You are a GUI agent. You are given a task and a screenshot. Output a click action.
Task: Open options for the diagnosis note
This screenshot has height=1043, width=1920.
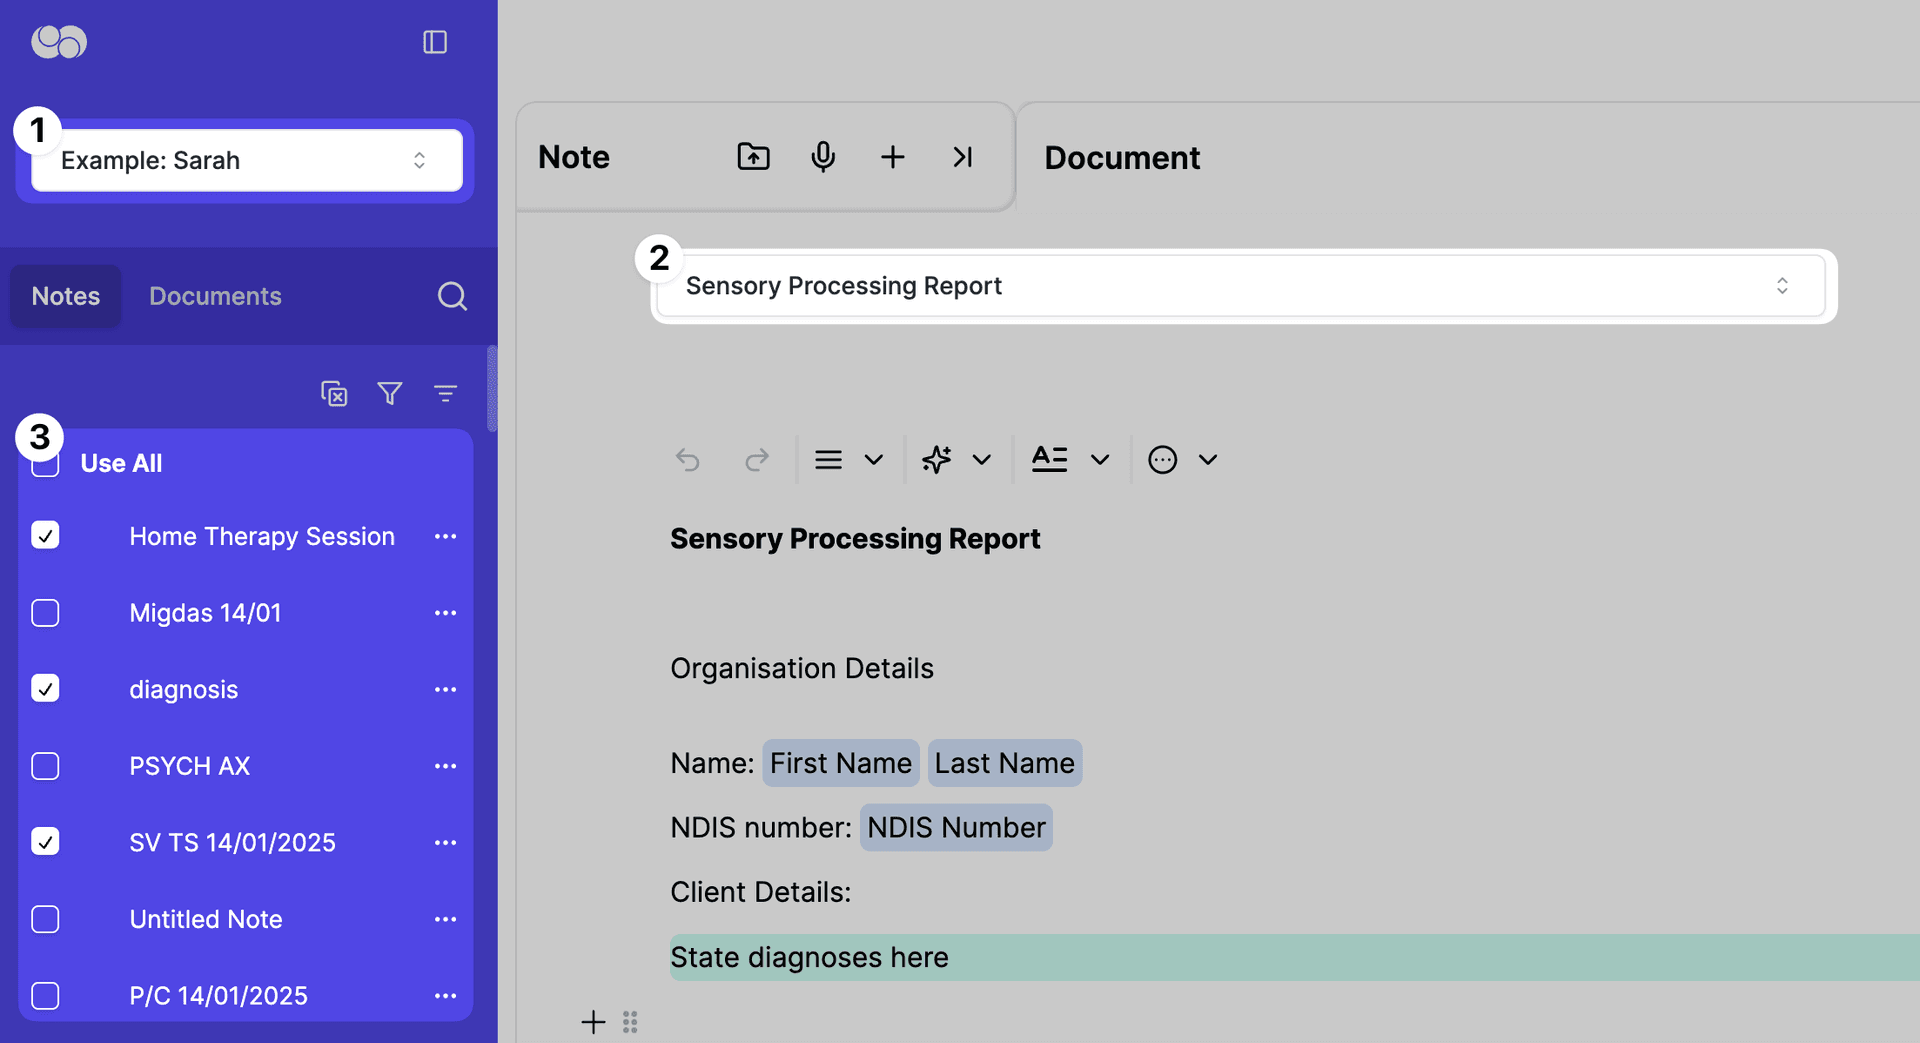coord(445,689)
